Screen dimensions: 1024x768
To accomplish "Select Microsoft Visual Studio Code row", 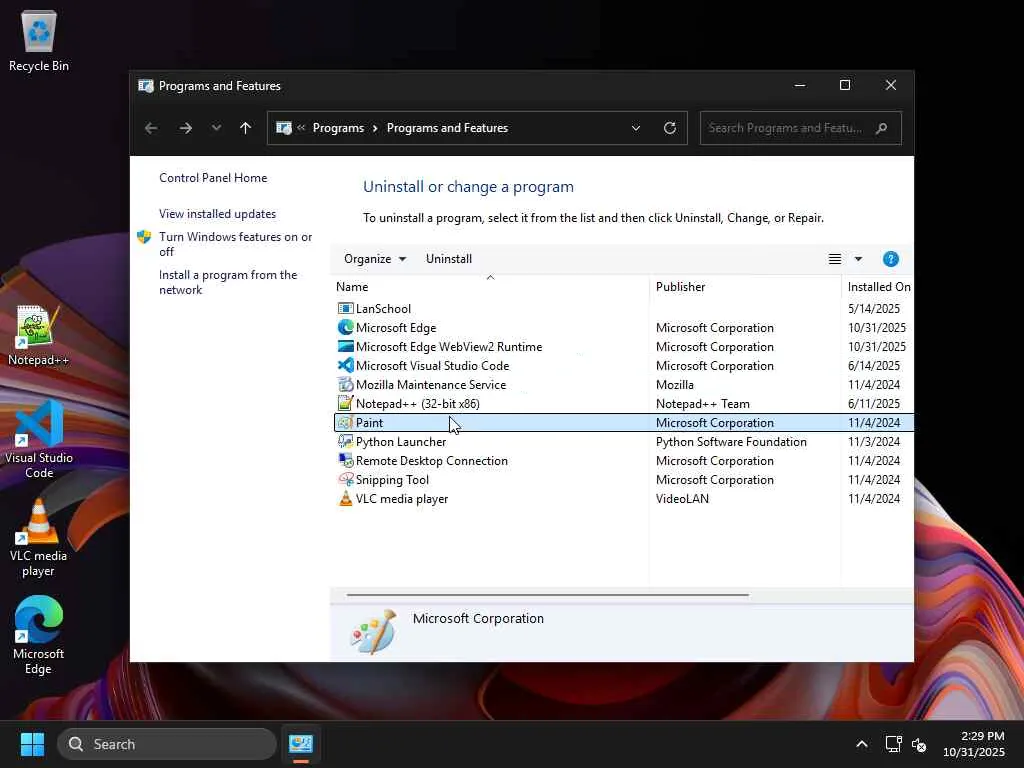I will (x=624, y=366).
